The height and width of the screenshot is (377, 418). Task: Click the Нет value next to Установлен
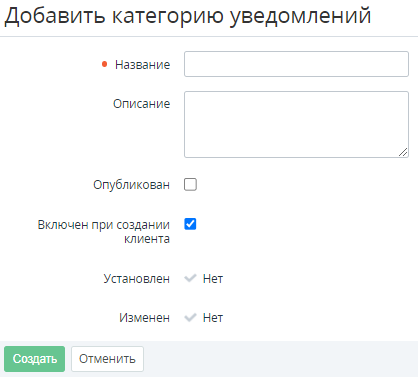[x=213, y=279]
